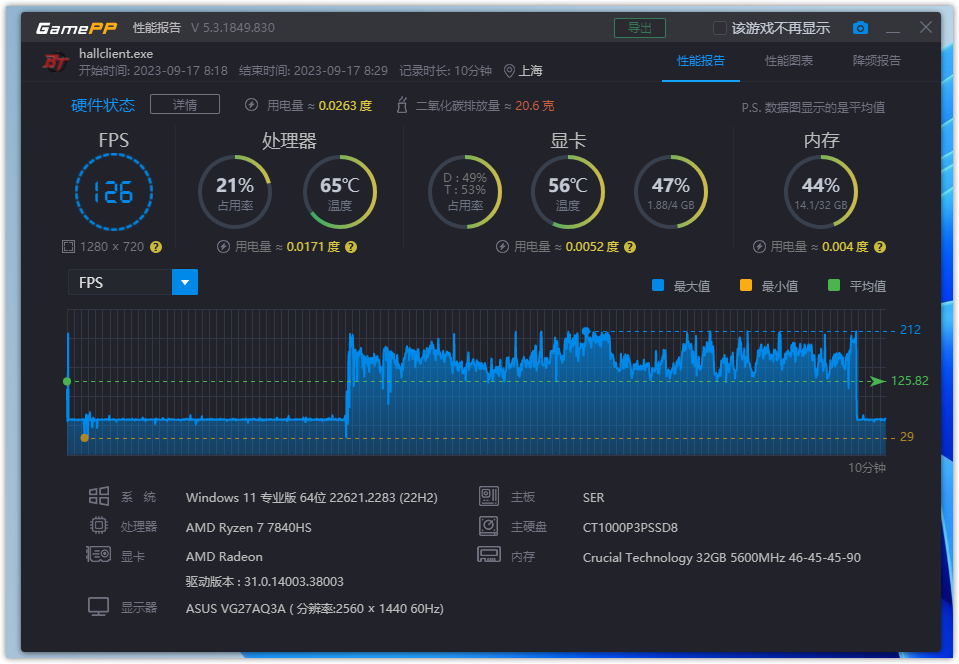The image size is (959, 664).
Task: Click the lightning icon under 处理器
Action: point(223,246)
